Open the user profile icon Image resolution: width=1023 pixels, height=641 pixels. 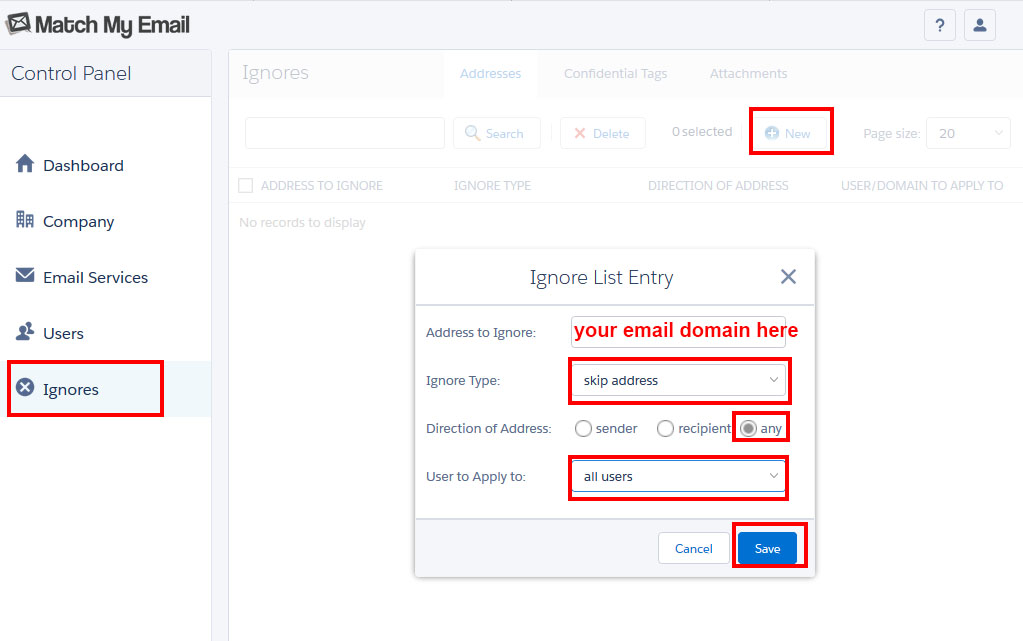coord(979,26)
